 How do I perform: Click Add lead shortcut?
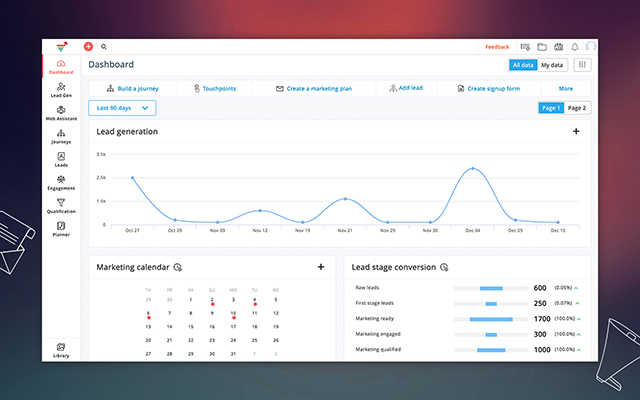tap(406, 88)
